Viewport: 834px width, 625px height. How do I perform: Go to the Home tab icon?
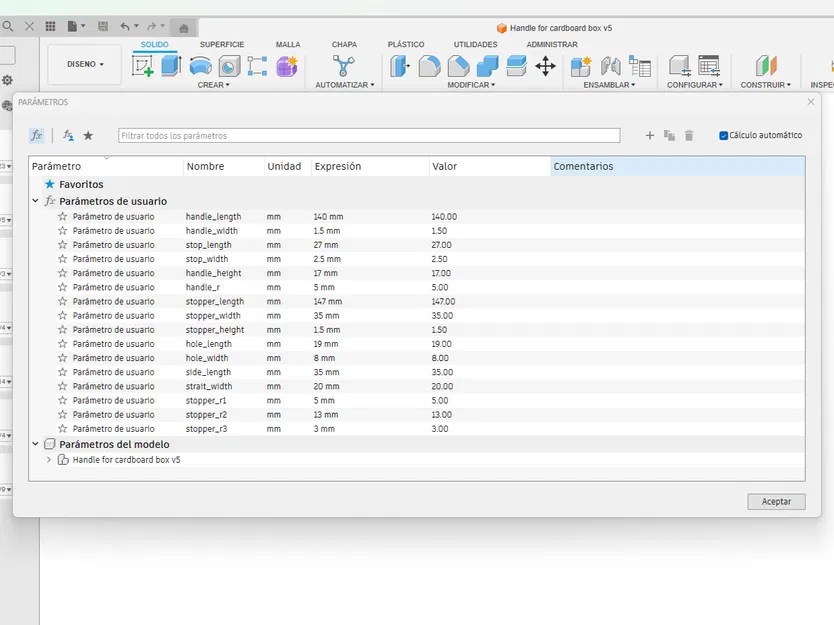184,28
